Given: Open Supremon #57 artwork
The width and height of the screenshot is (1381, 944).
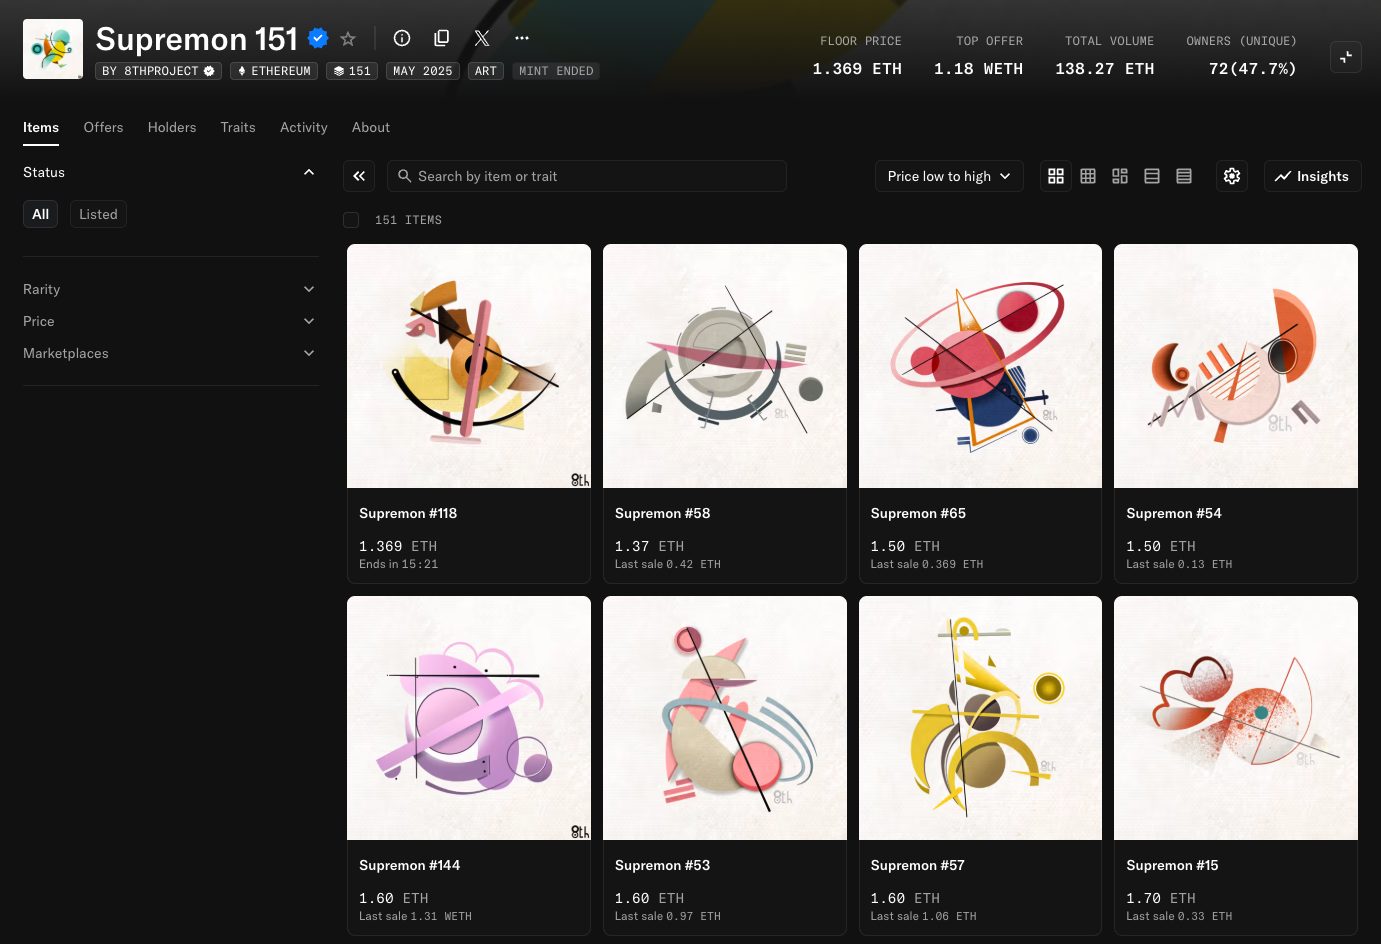Looking at the screenshot, I should 981,718.
